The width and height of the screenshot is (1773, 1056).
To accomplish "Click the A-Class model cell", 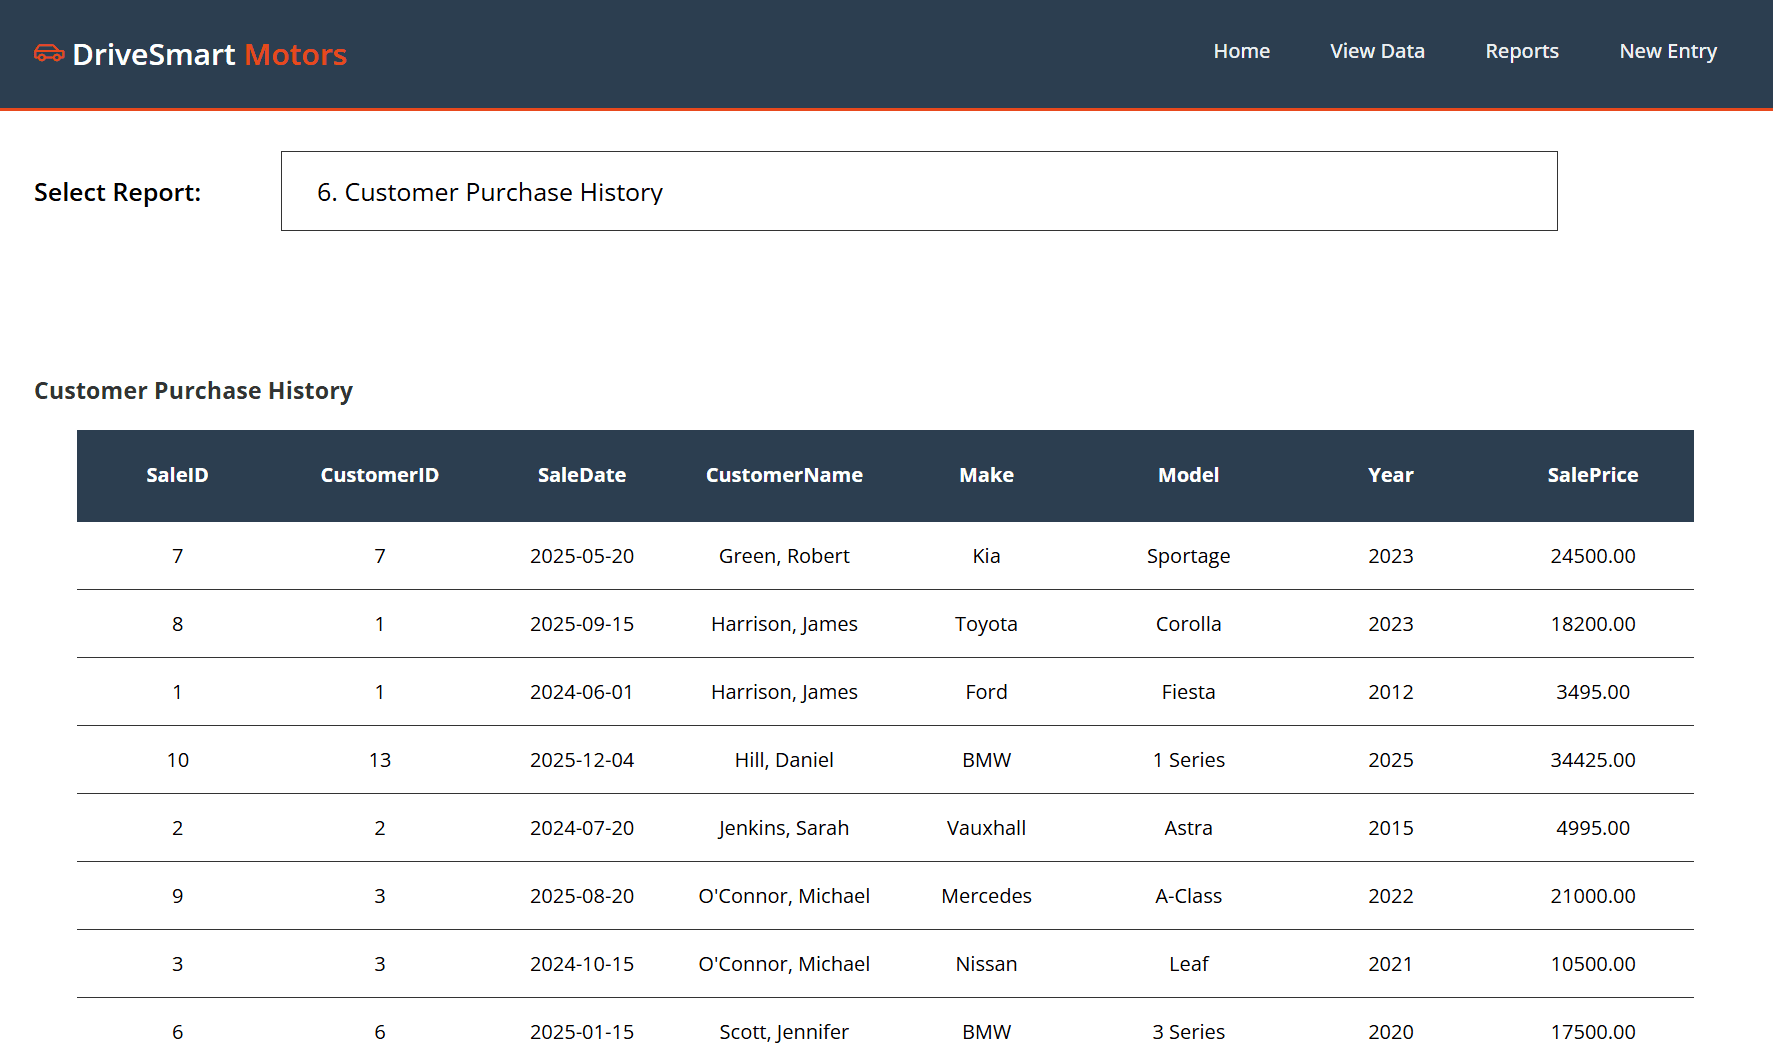I will click(x=1189, y=896).
